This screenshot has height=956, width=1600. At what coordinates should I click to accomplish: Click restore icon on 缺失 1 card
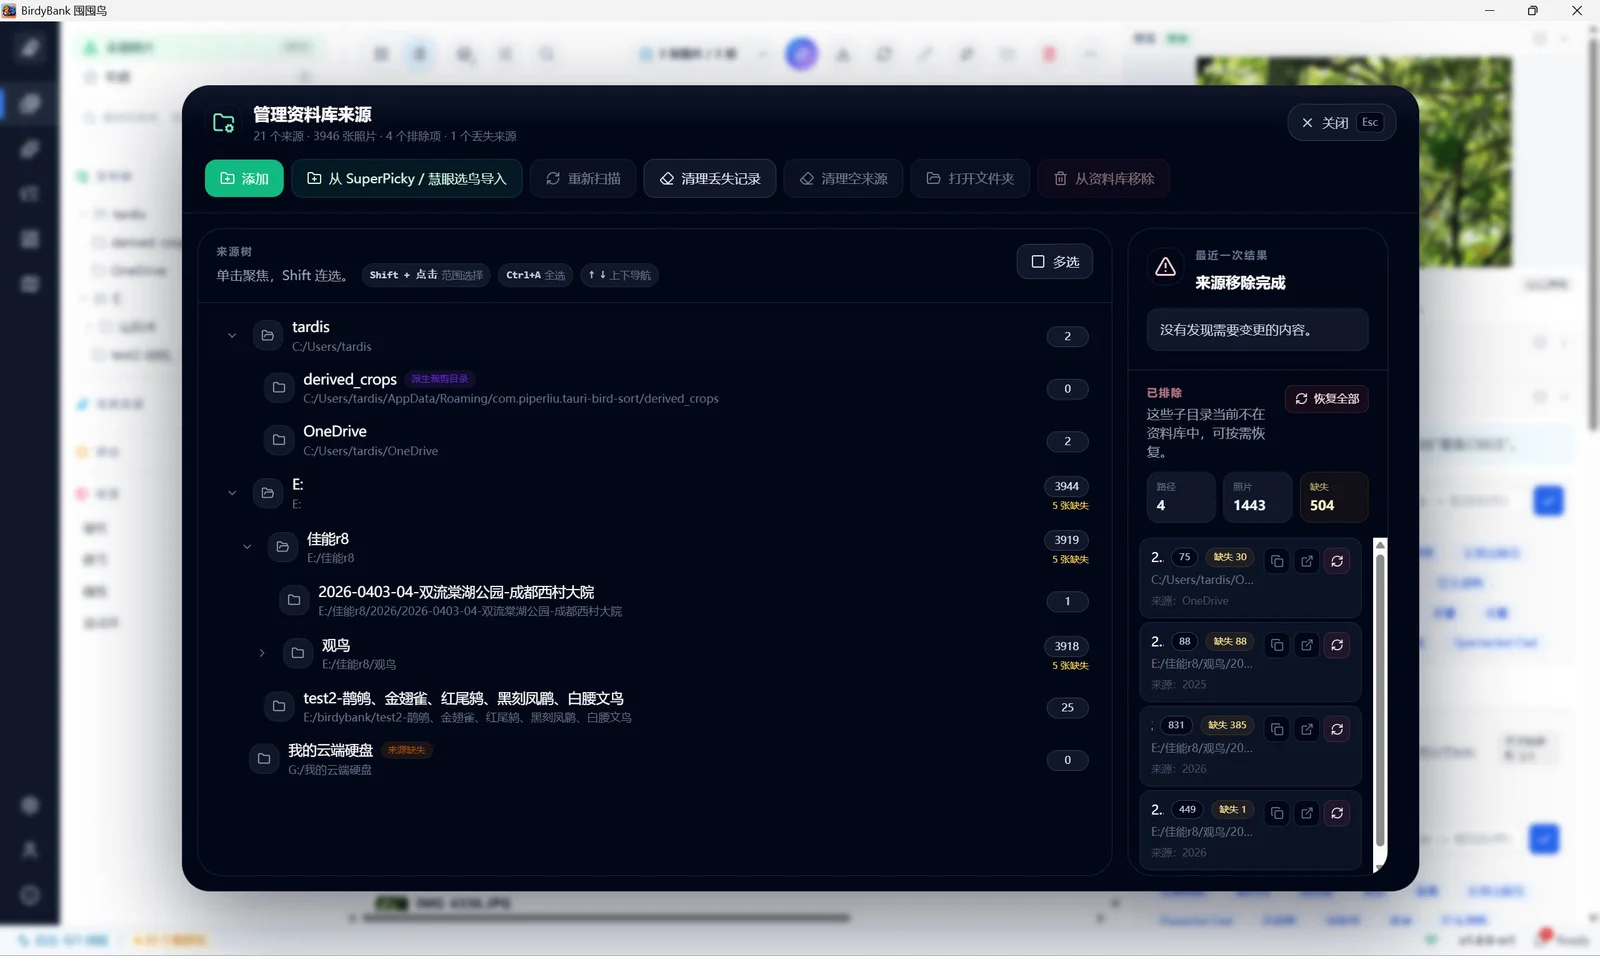click(1337, 813)
